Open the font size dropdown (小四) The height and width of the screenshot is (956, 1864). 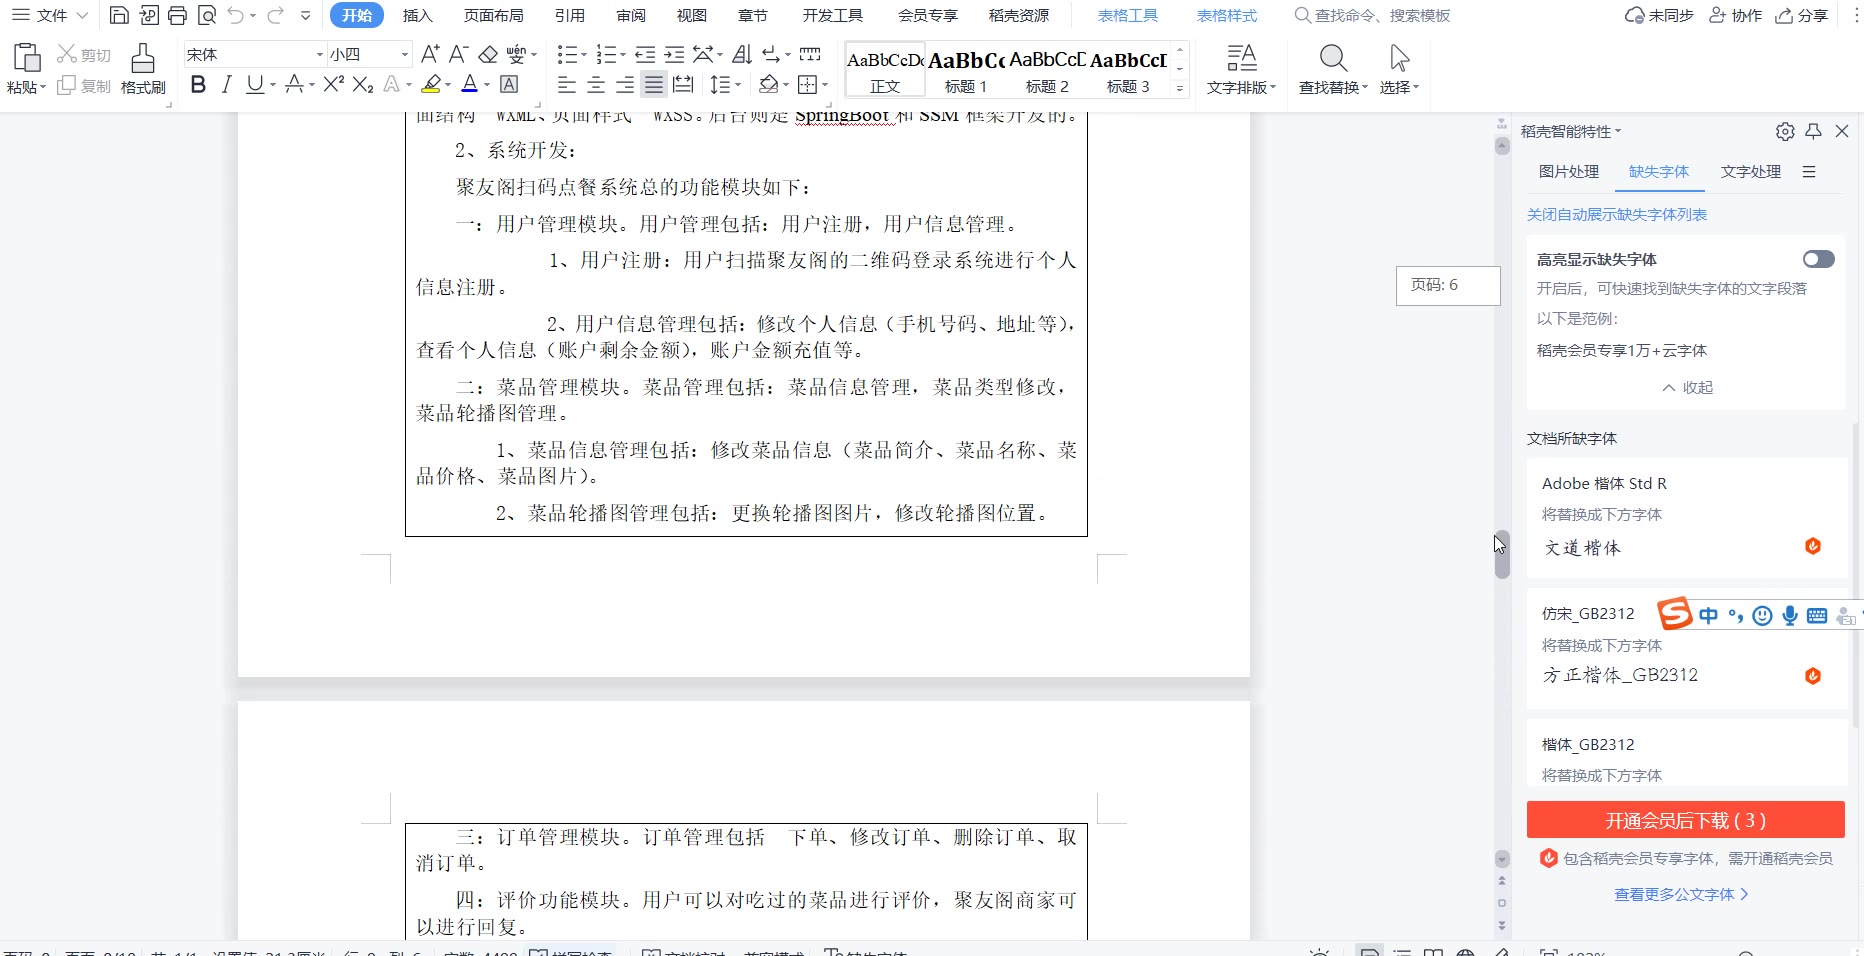(405, 54)
